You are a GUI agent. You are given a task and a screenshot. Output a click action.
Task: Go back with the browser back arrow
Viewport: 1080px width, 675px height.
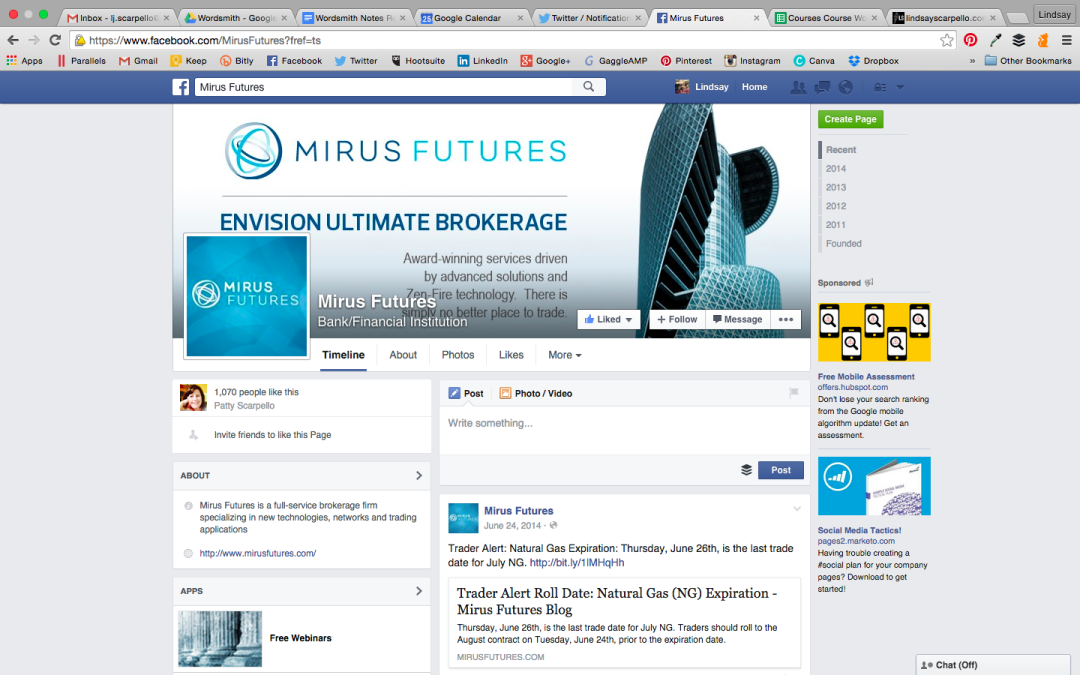12,40
